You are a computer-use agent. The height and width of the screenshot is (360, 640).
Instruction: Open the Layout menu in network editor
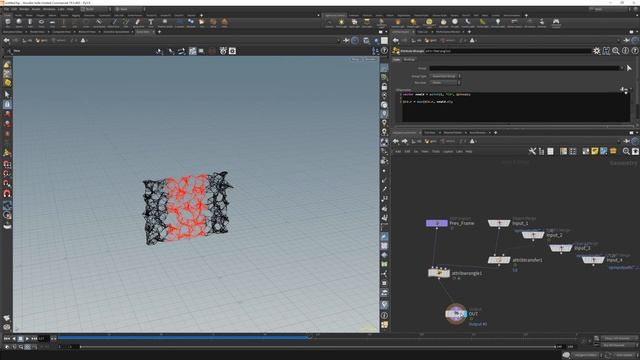(448, 151)
